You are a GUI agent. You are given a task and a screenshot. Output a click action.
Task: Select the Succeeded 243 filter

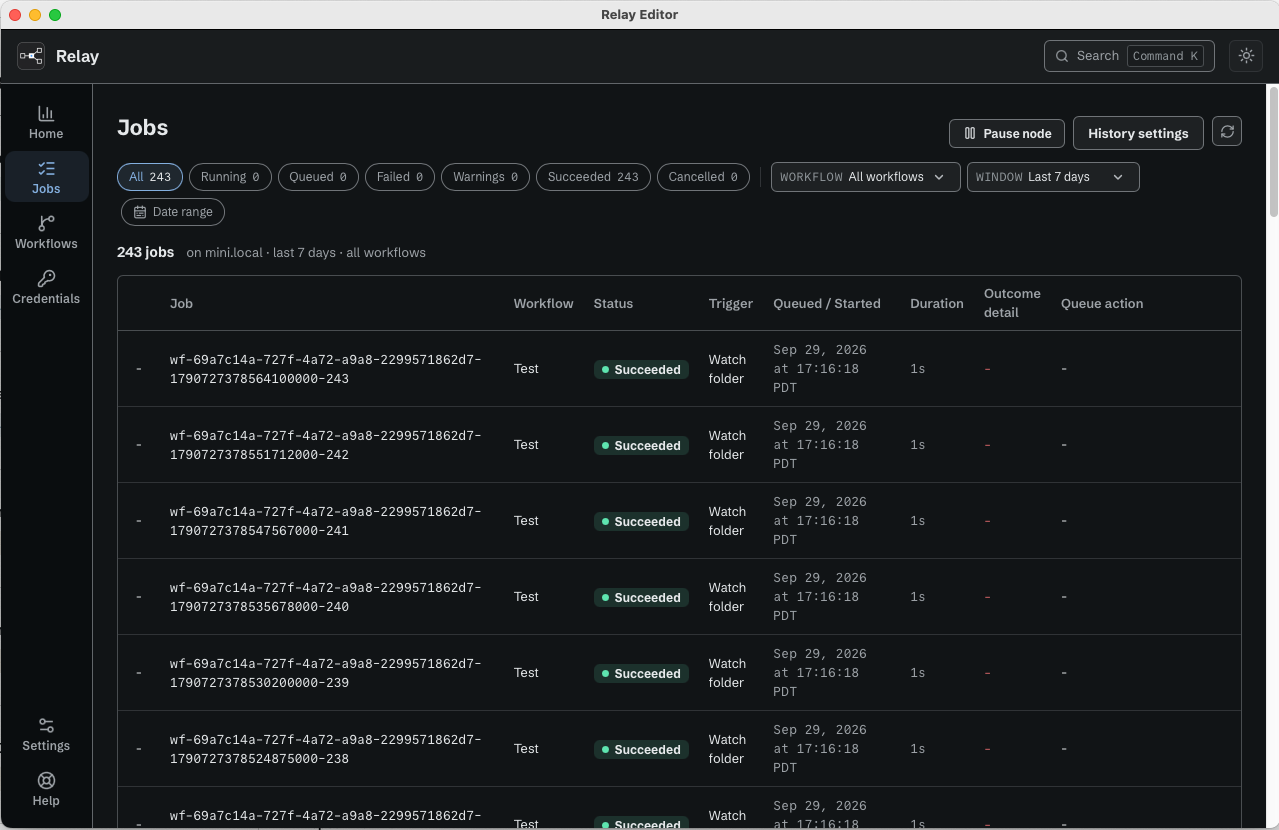click(593, 177)
